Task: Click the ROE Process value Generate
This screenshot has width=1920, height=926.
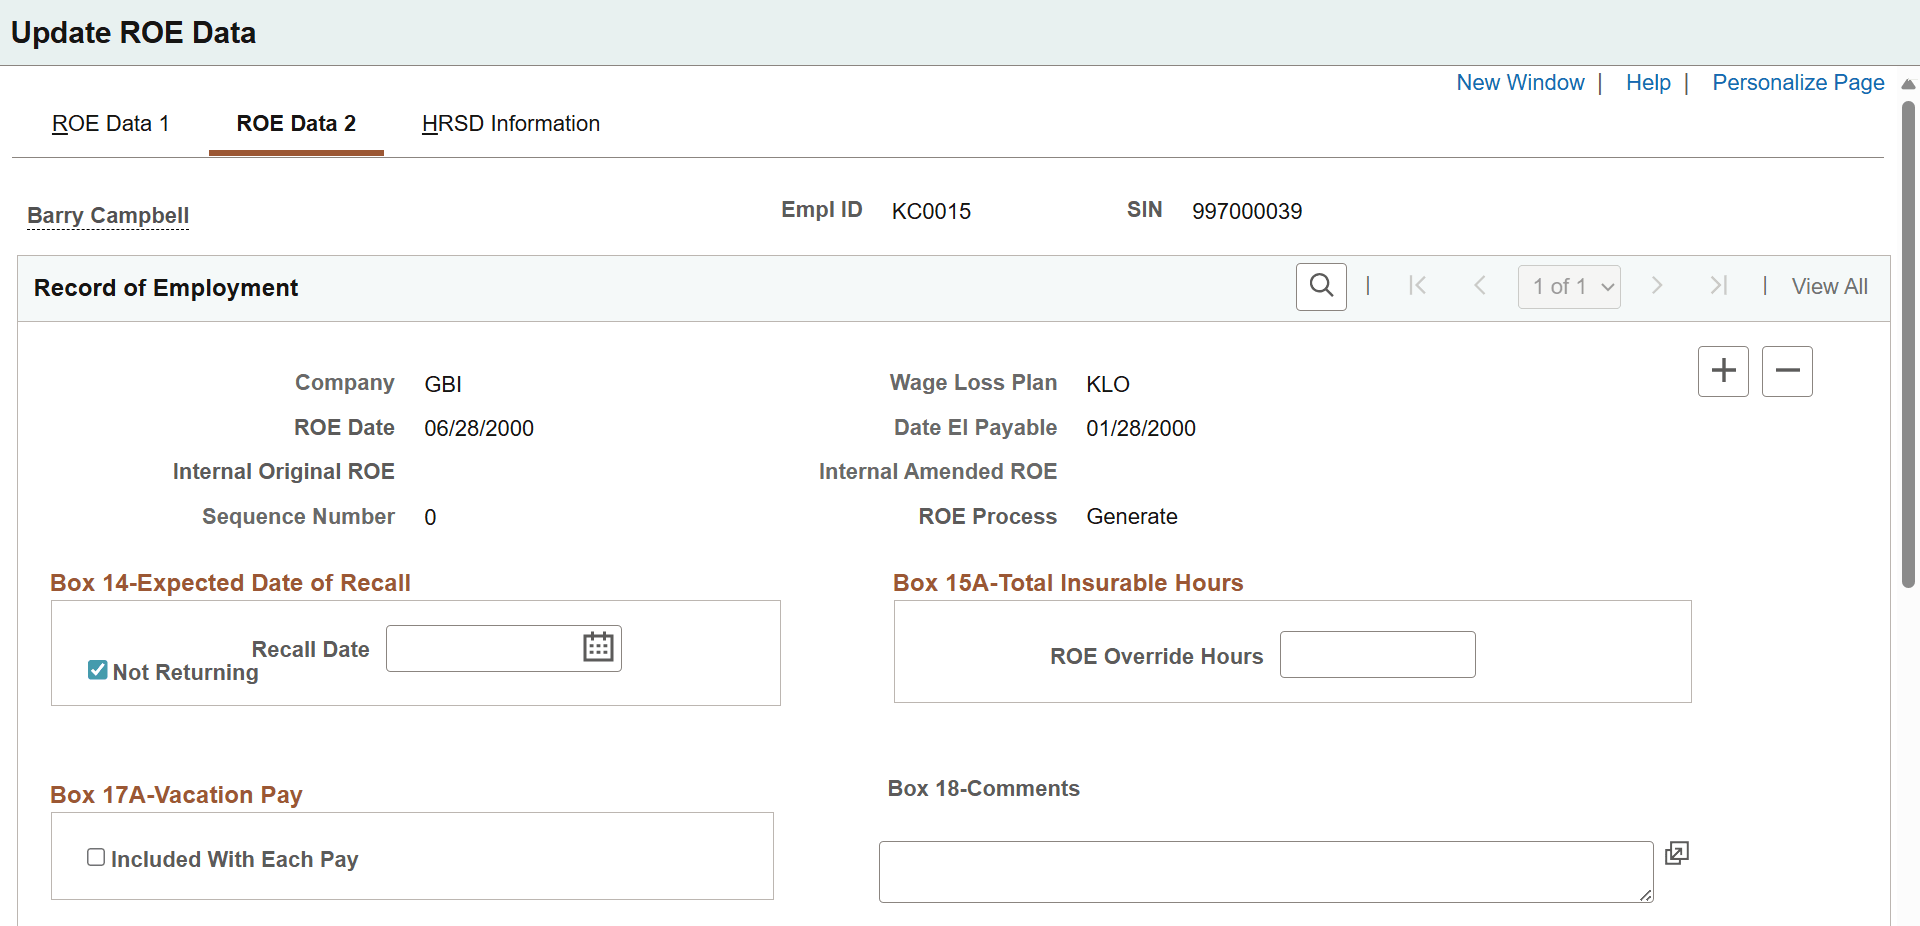Action: (x=1132, y=517)
